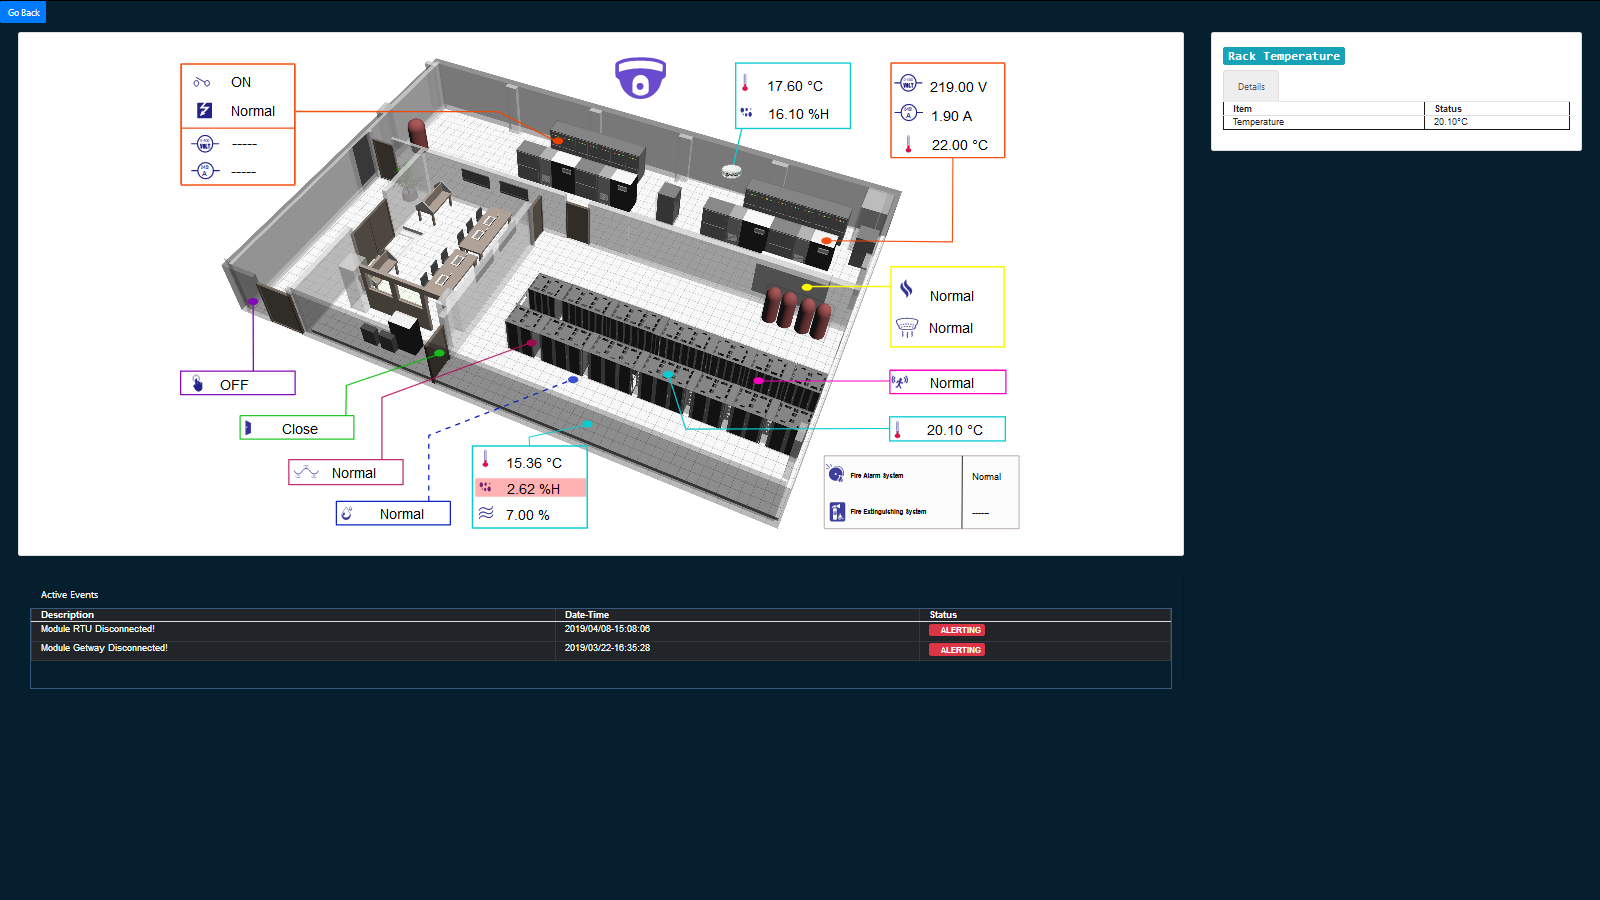Click the 16.10 %H reading
Screen dimensions: 1600x900
[798, 114]
